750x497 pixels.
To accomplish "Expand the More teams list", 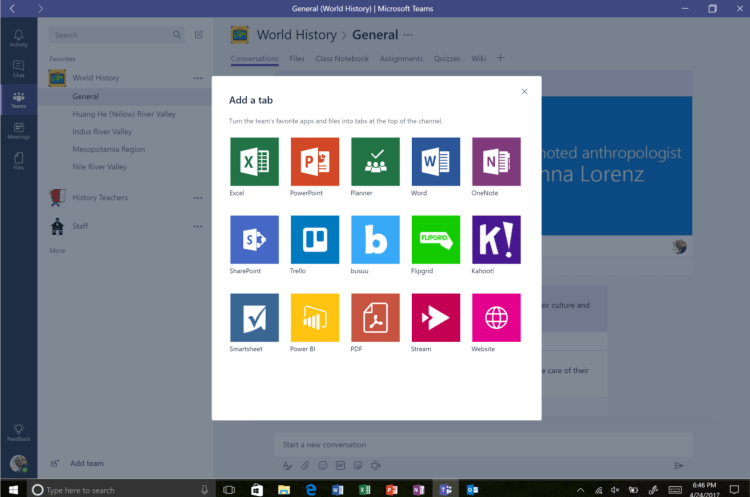I will (58, 251).
